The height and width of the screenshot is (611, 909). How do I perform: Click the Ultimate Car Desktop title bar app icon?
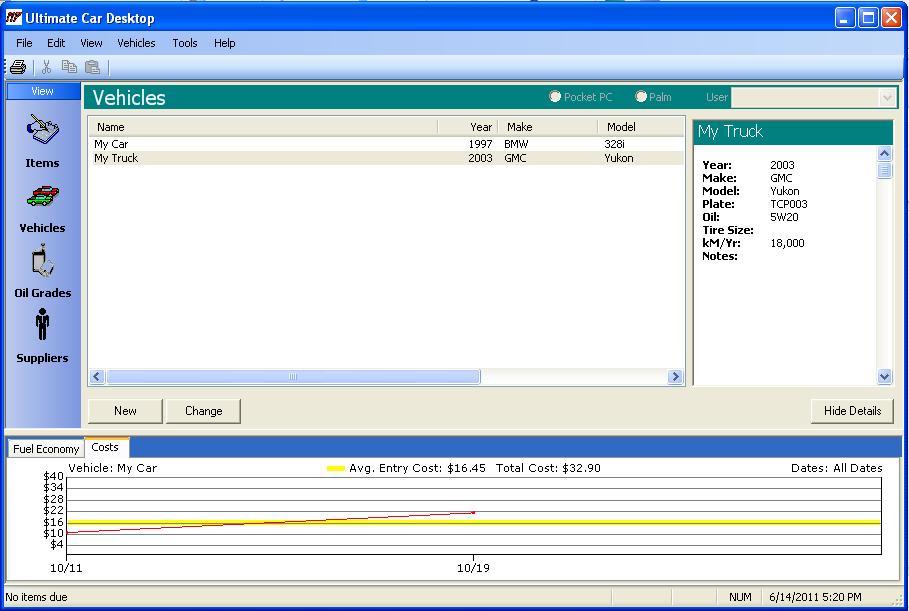(x=14, y=18)
